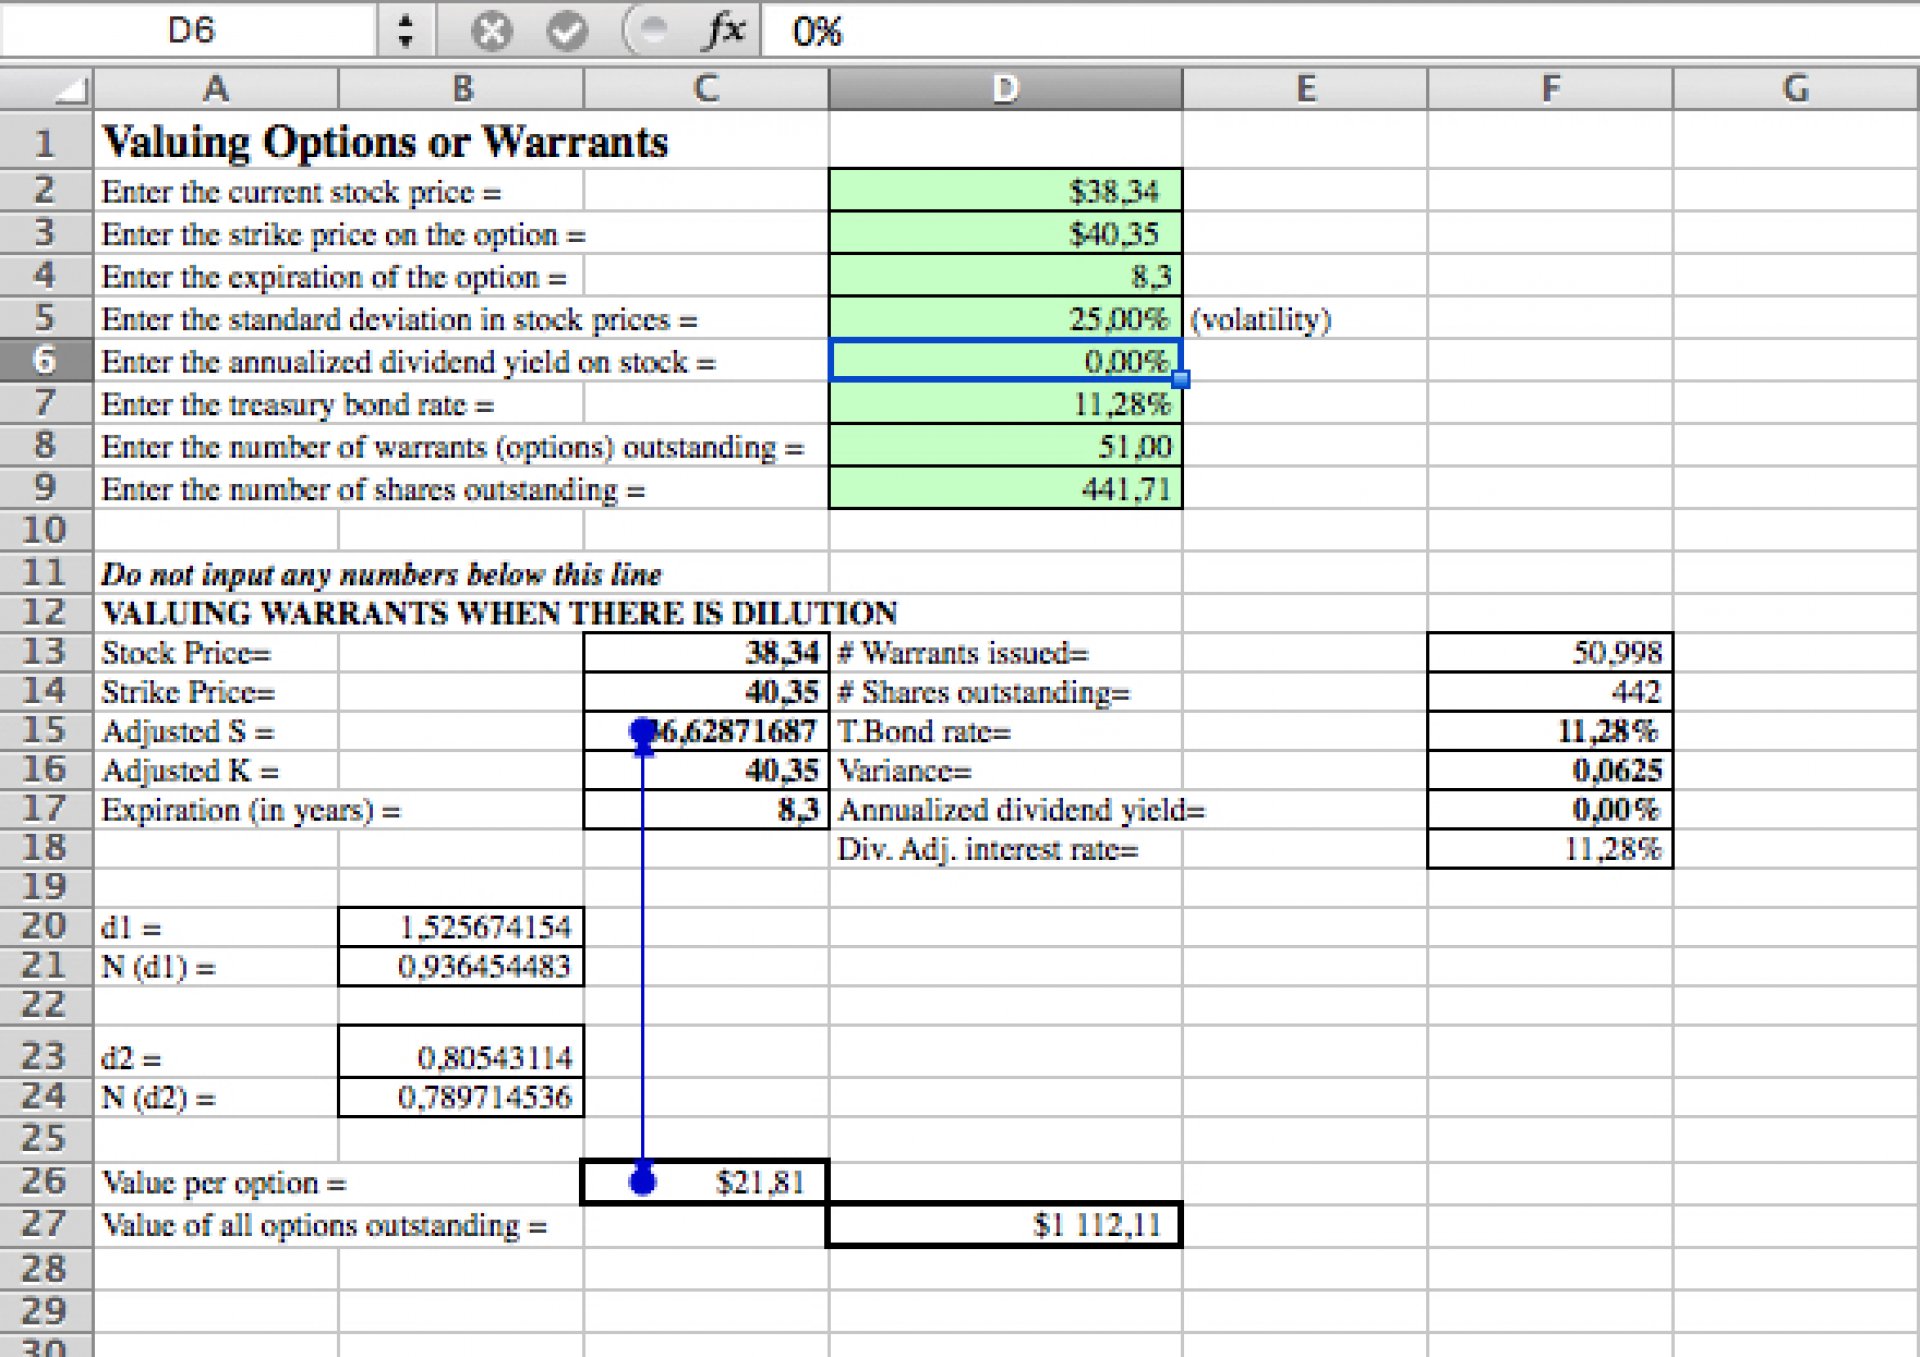
Task: Select the dividend yield cell 0,00% in column D
Action: (x=1005, y=360)
